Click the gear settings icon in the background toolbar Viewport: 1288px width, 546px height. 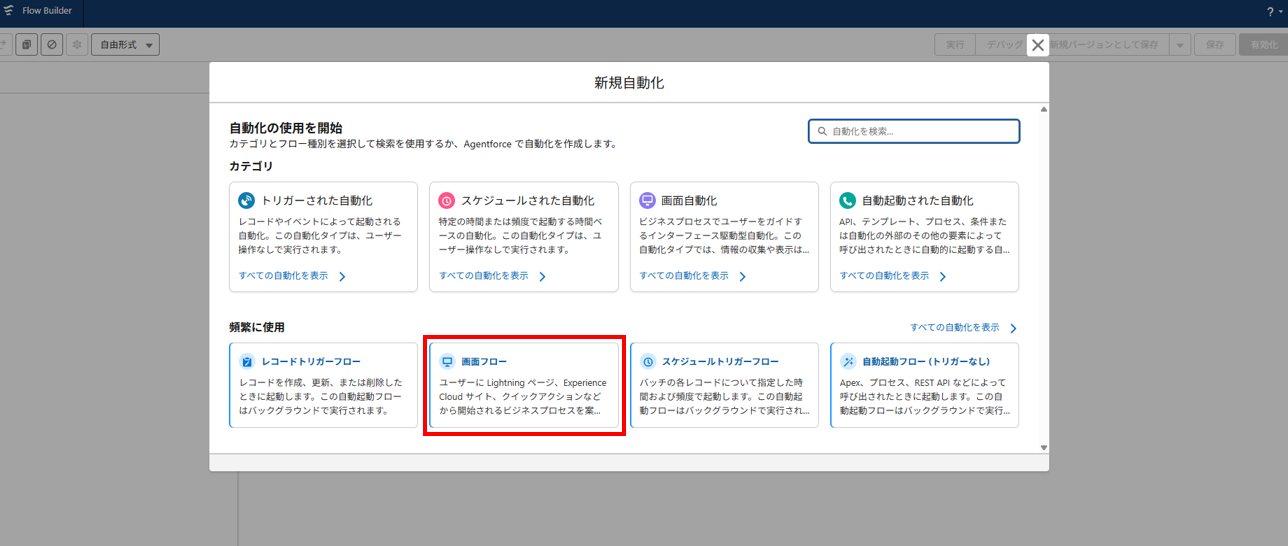(77, 45)
